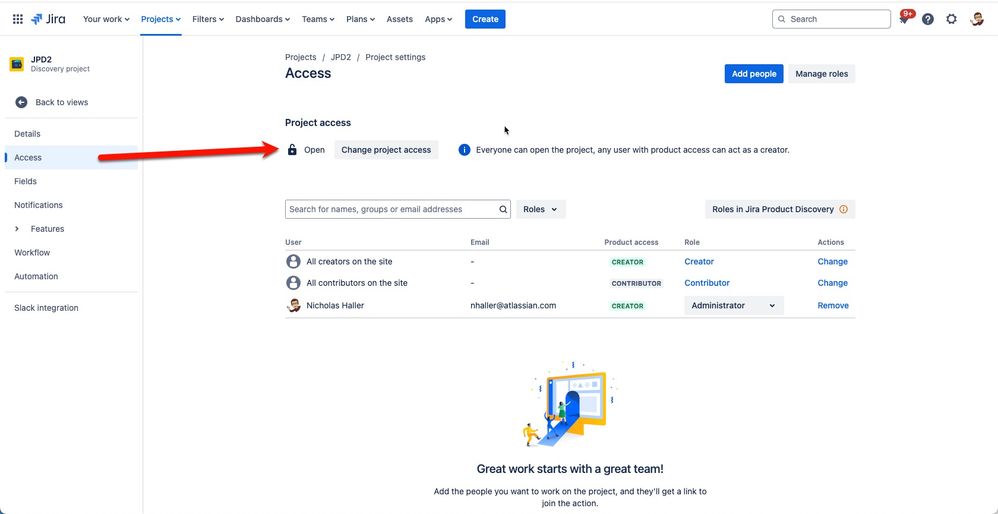The width and height of the screenshot is (998, 514).
Task: Click Change for All contributors on the site
Action: tap(833, 283)
